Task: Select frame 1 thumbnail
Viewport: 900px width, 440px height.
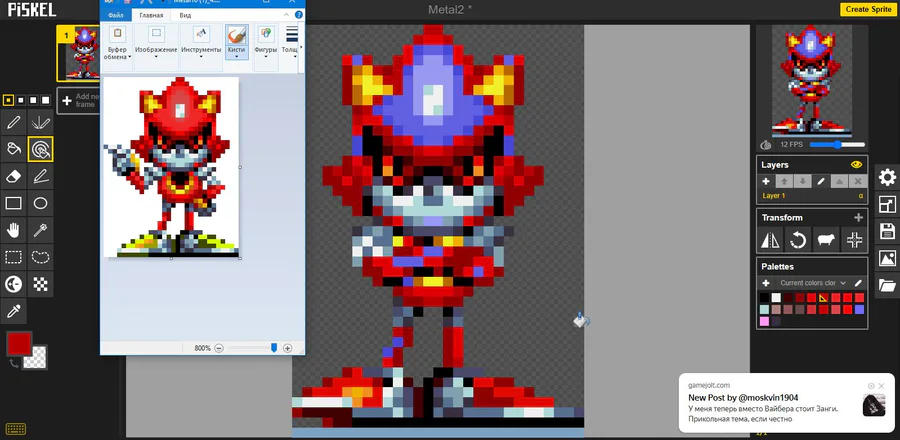Action: (x=79, y=53)
